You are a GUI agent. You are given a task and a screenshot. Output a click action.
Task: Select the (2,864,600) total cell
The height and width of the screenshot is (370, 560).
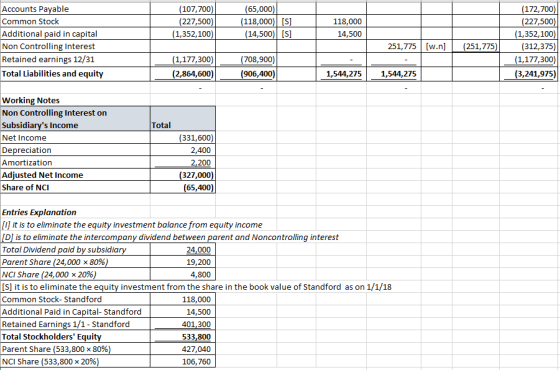click(183, 74)
